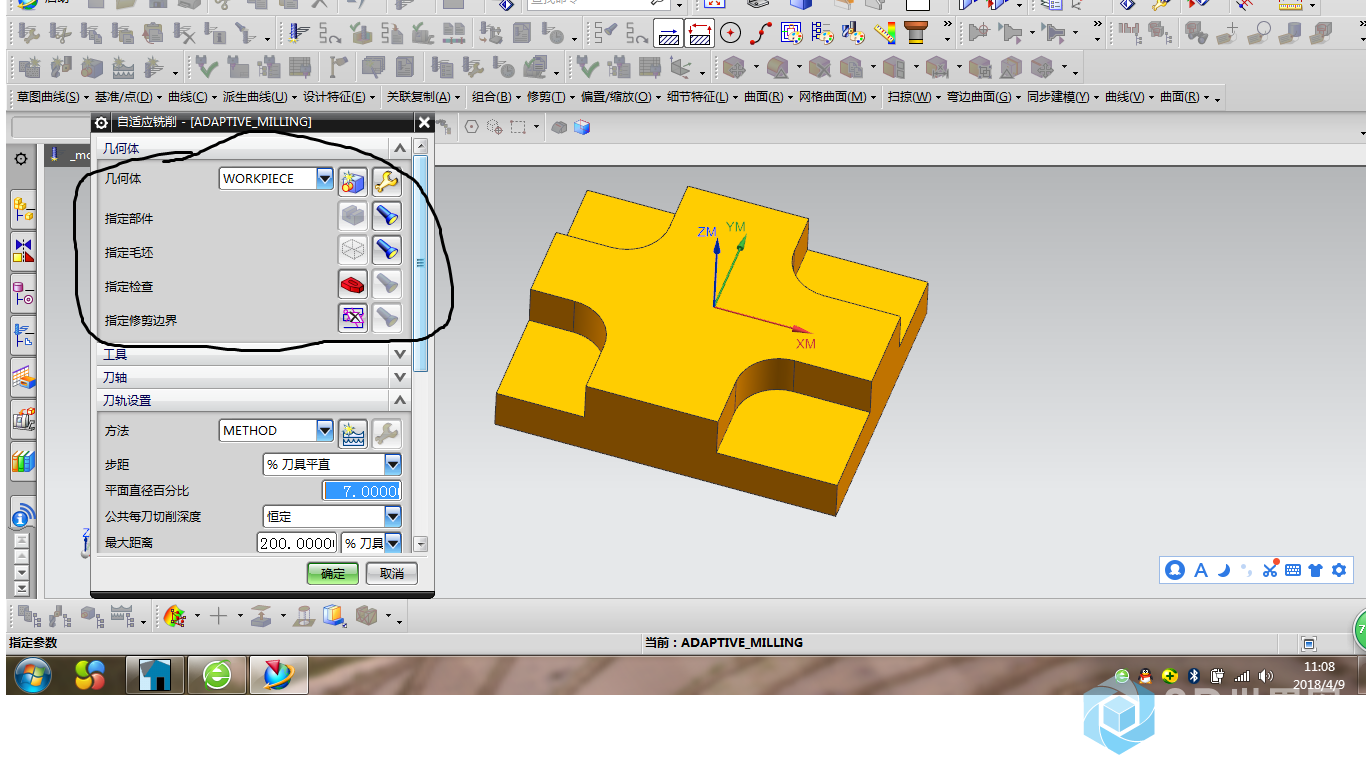Click greyed flashlight in 指定检查 row
The width and height of the screenshot is (1366, 768).
point(386,284)
